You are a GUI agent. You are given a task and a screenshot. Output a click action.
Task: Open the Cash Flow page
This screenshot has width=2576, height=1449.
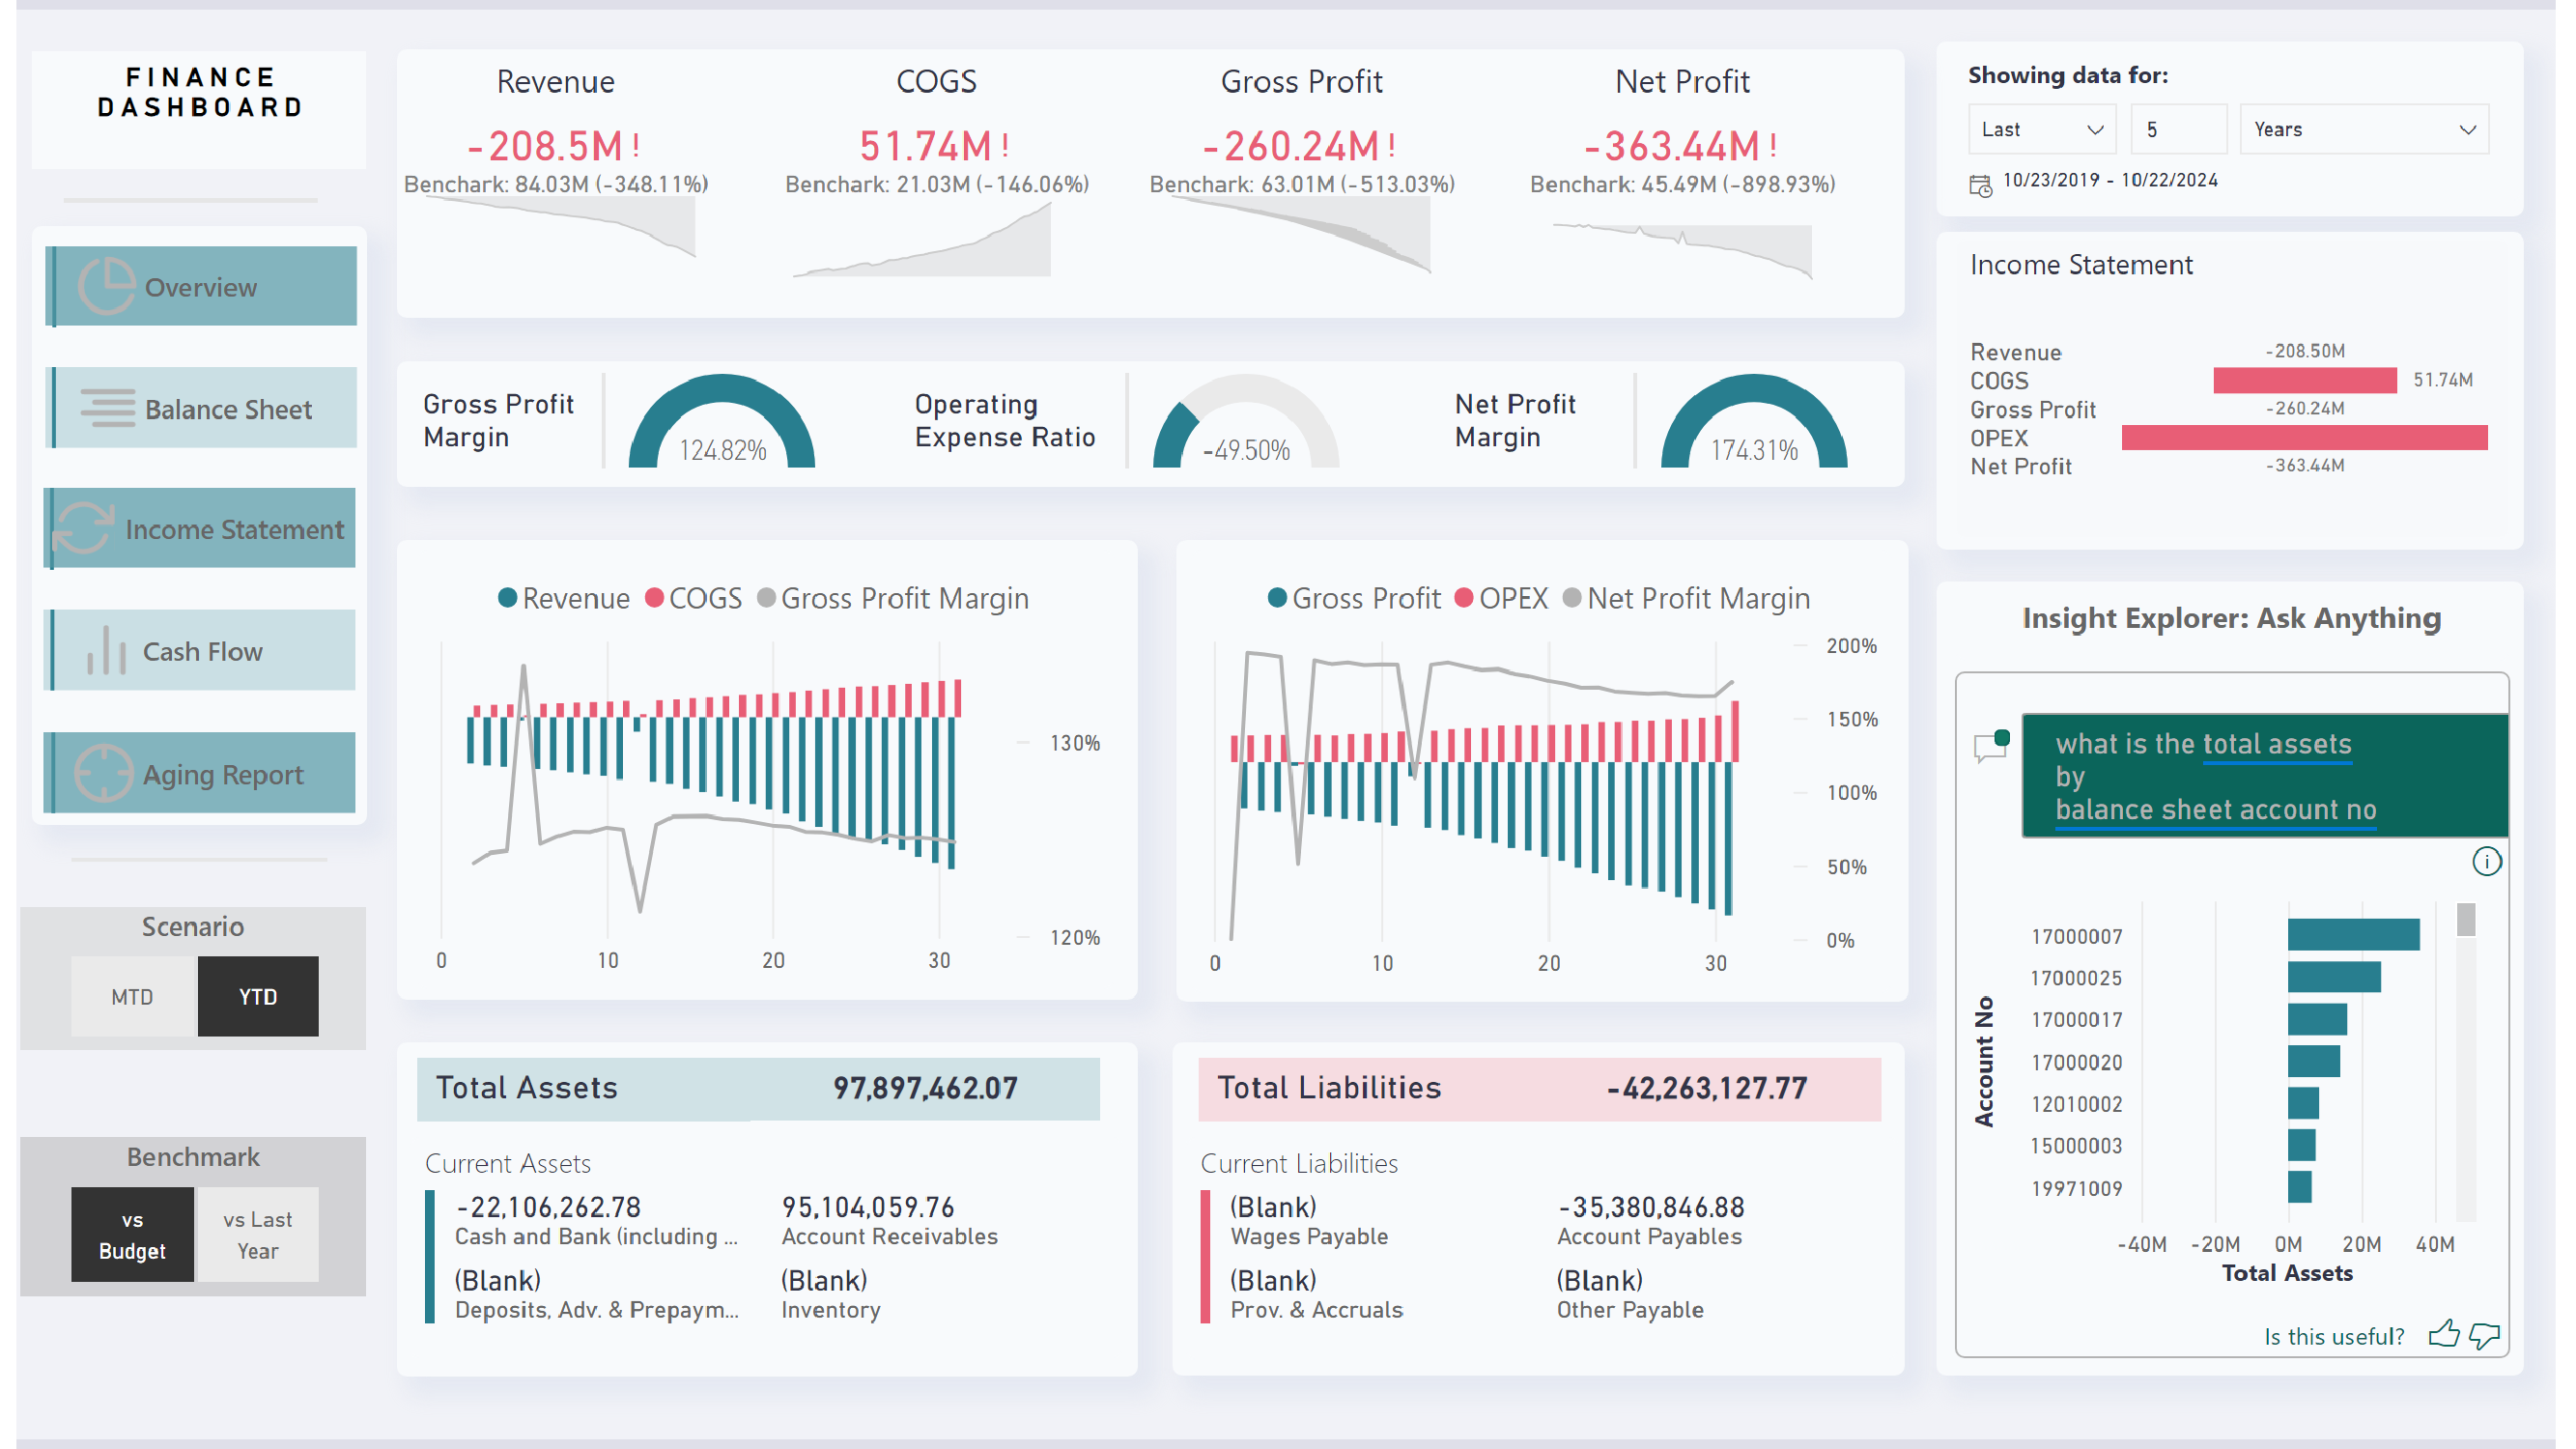(x=201, y=650)
